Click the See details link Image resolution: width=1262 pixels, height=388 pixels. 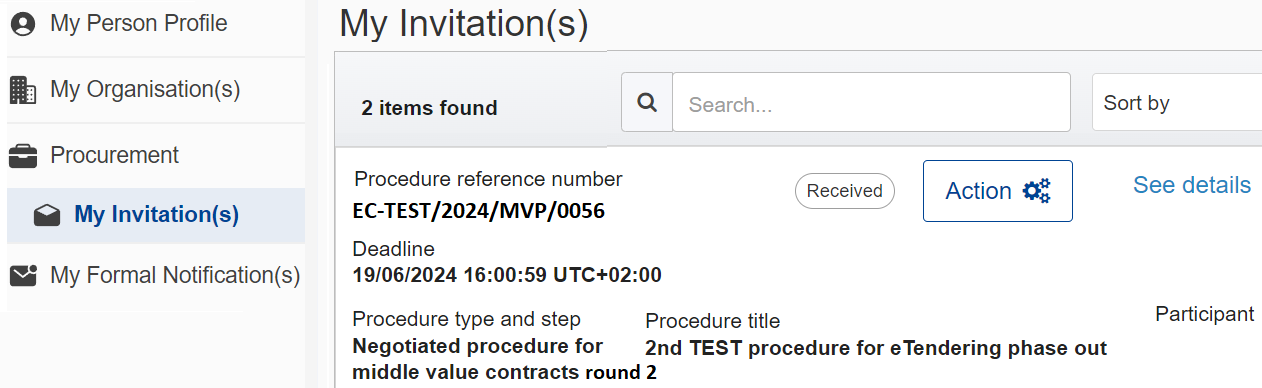pyautogui.click(x=1192, y=185)
